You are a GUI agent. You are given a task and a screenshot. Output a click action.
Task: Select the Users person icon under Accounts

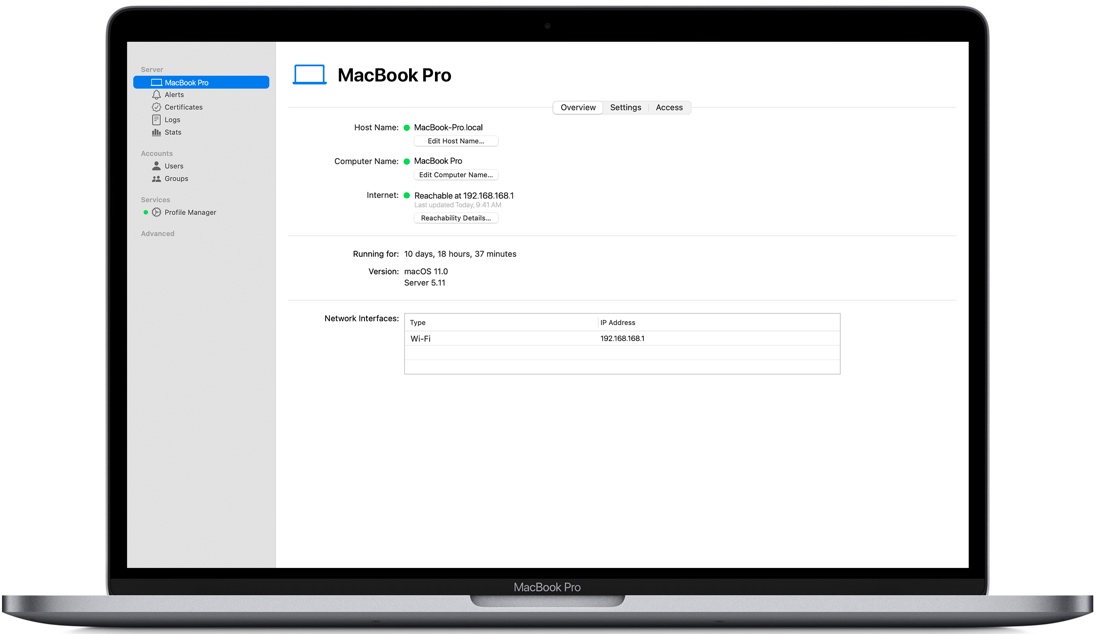coord(156,166)
